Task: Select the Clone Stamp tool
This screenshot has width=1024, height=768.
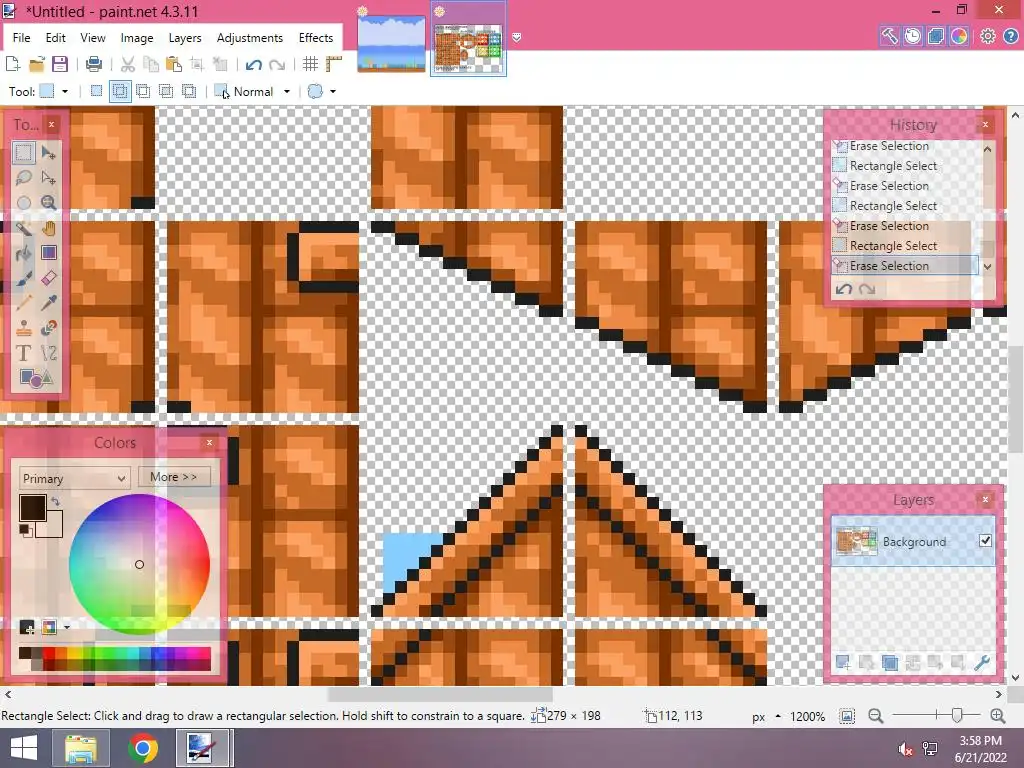Action: (x=24, y=328)
